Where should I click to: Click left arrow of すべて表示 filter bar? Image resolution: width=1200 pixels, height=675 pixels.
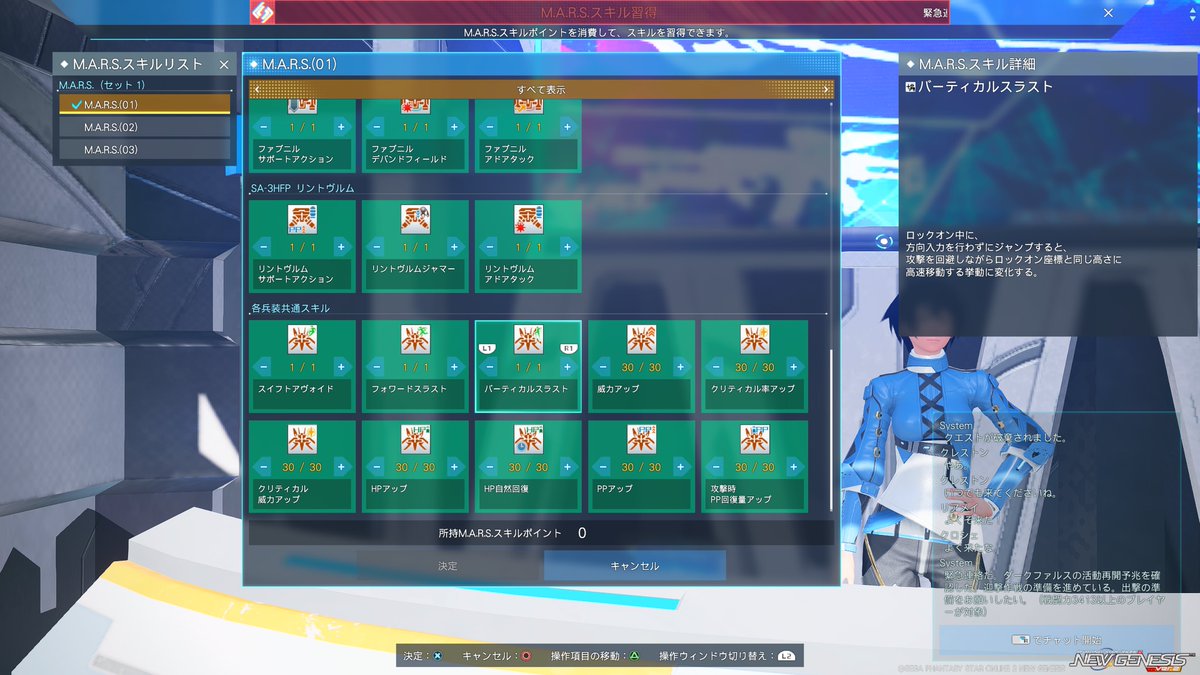pyautogui.click(x=256, y=89)
